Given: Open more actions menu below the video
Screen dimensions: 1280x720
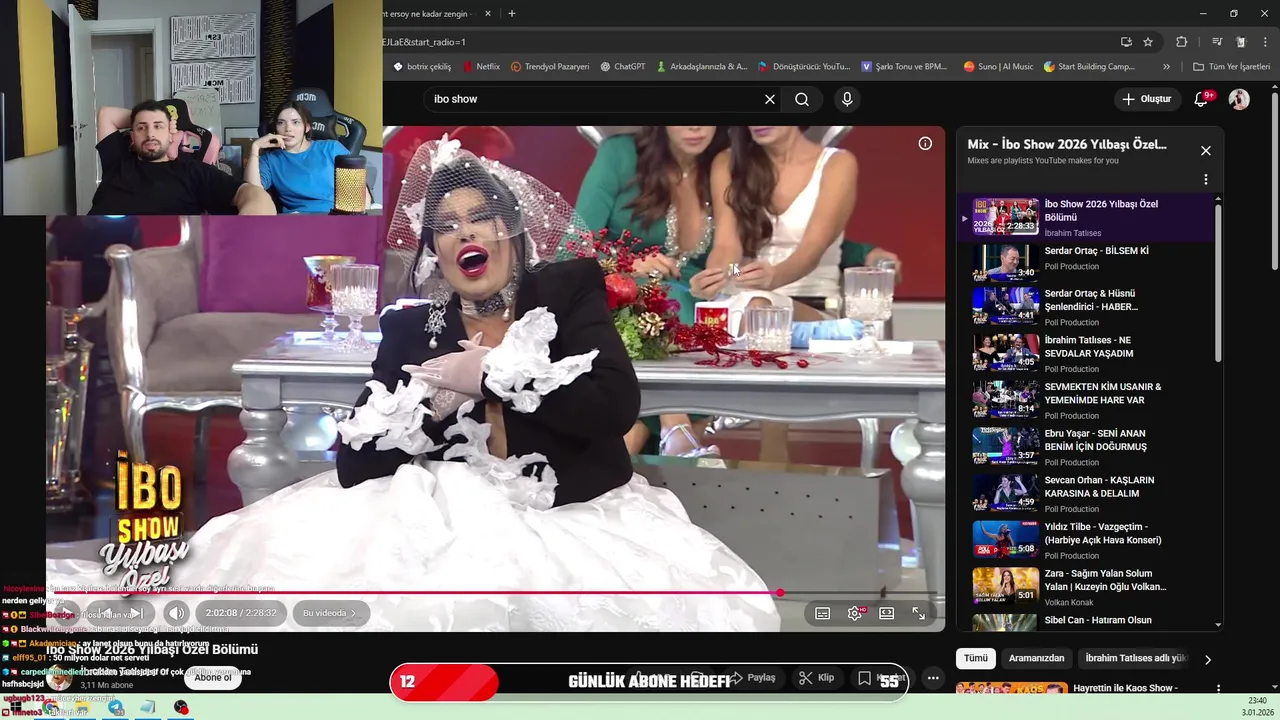Looking at the screenshot, I should (933, 678).
